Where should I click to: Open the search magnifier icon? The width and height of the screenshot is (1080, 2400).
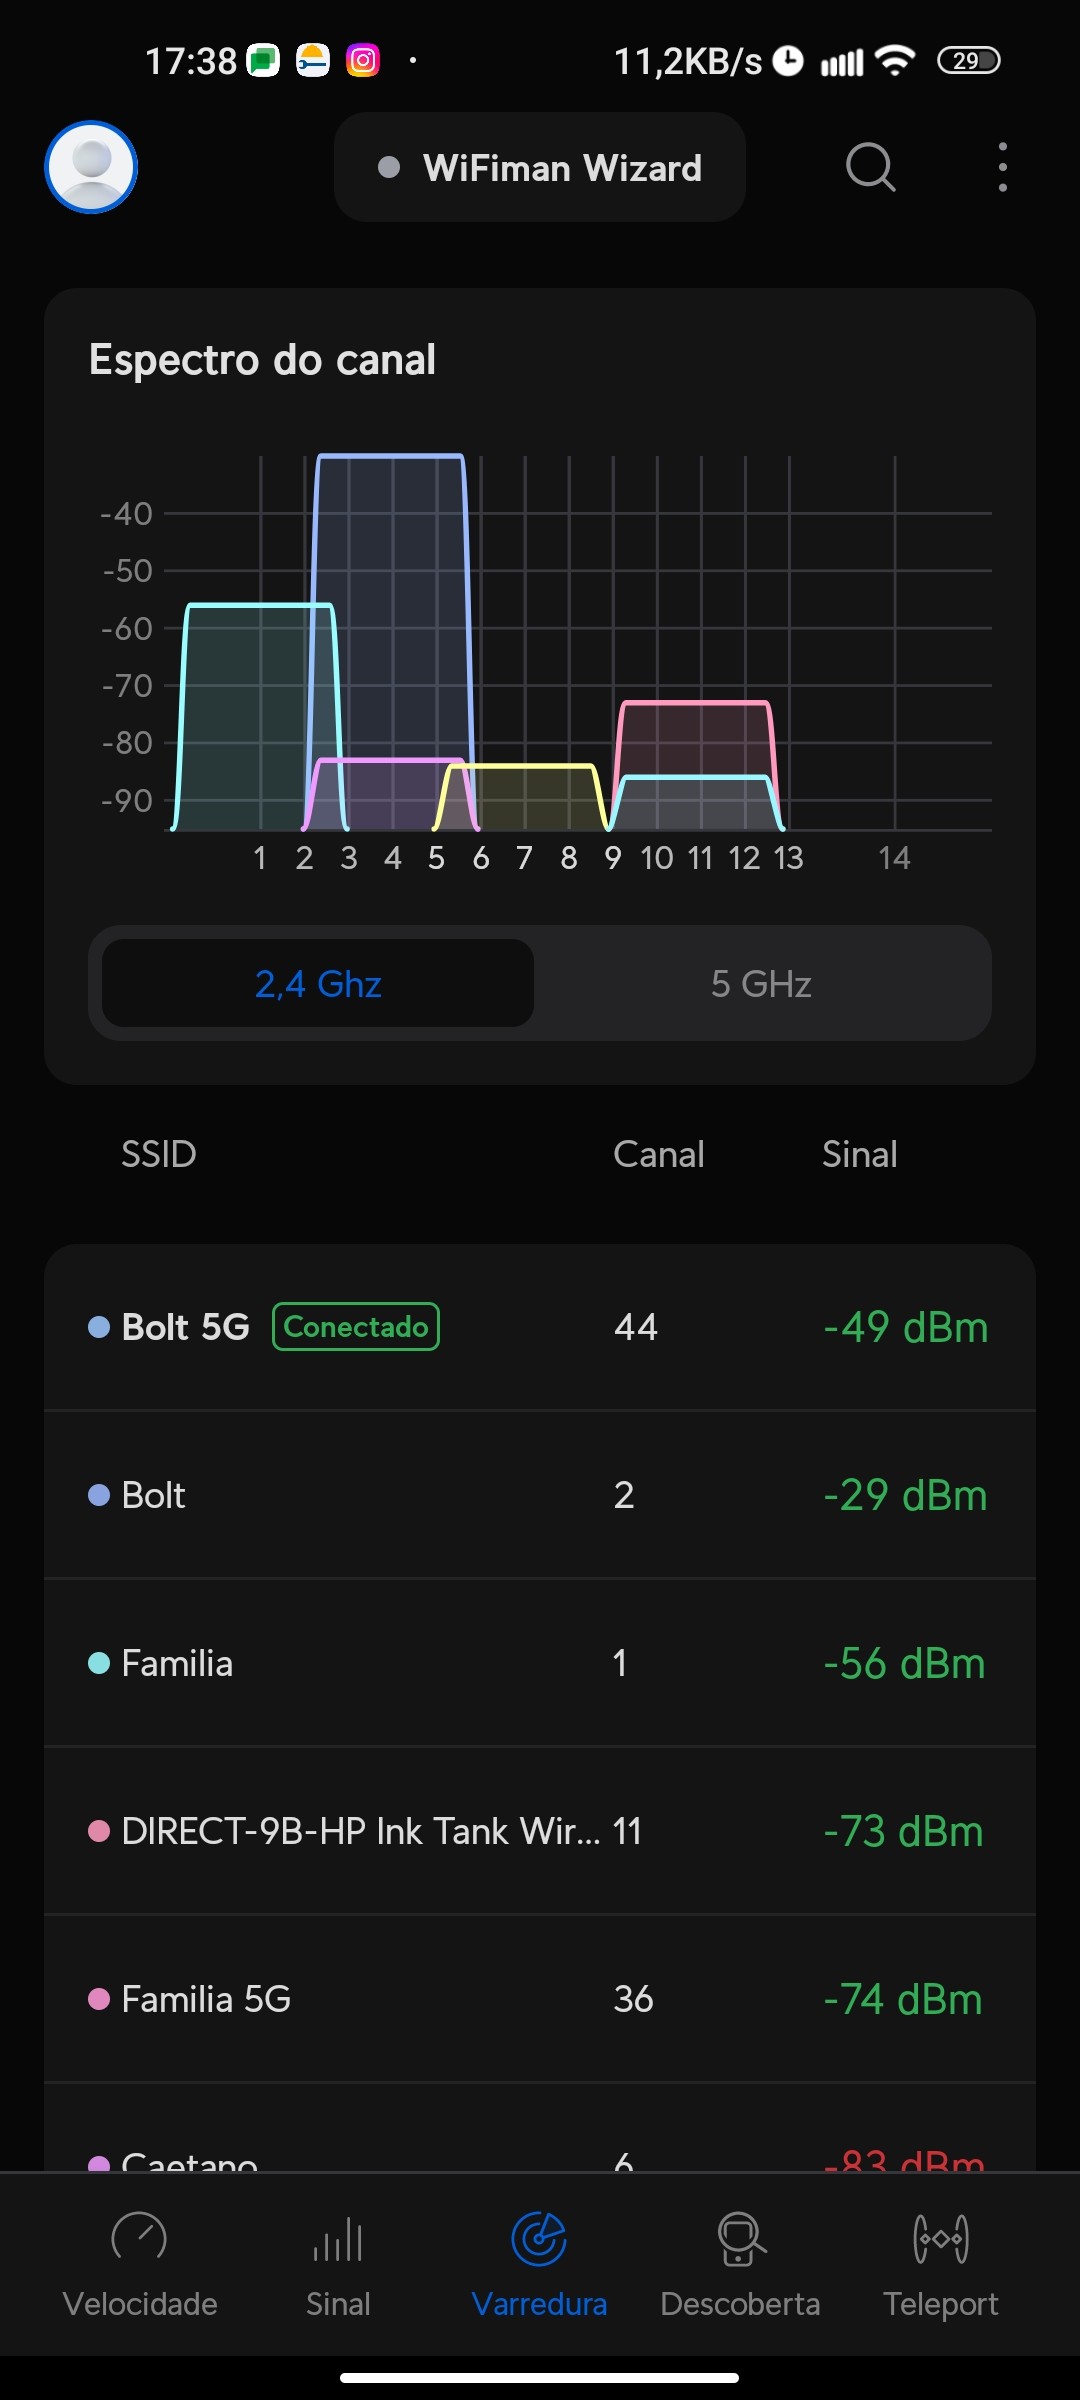(x=870, y=167)
